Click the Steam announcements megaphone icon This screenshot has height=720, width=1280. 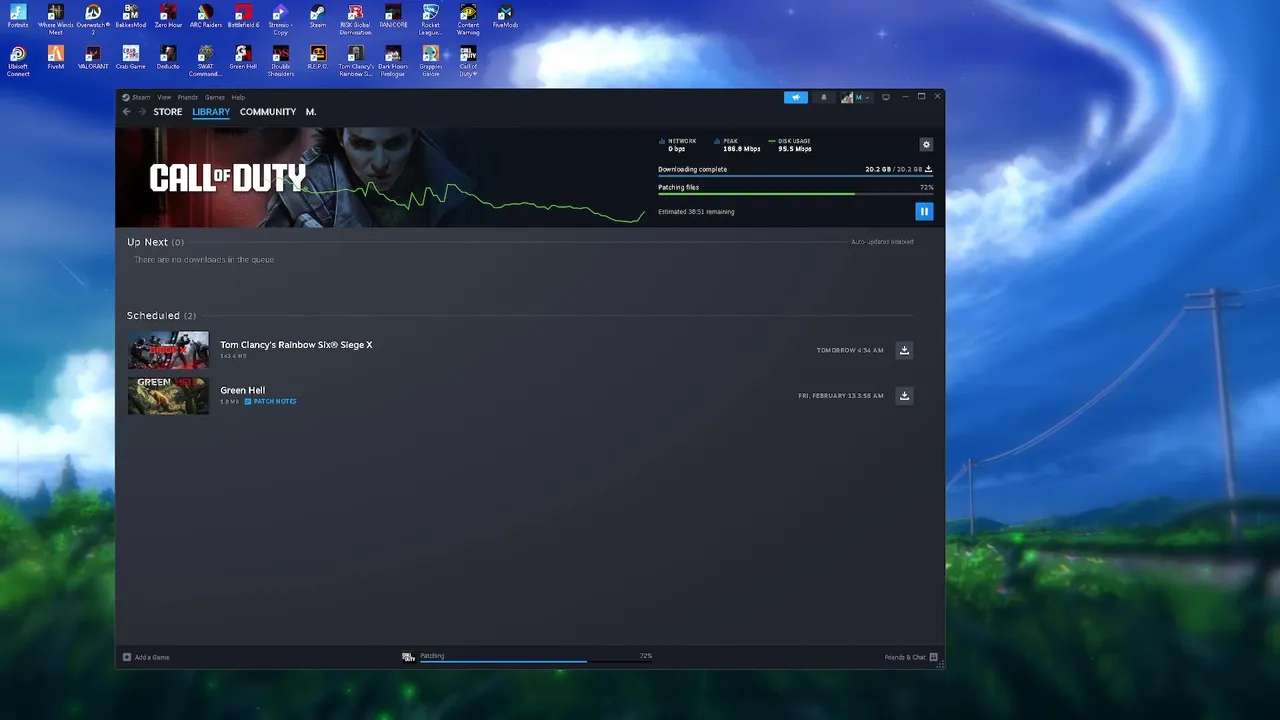796,97
